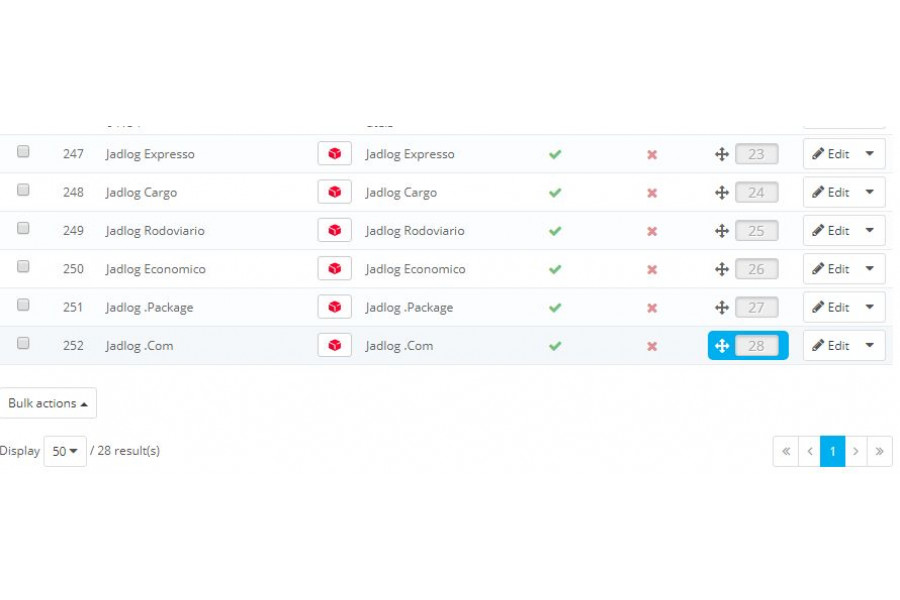Click the red logo of Jadlog Expresso
900x600 pixels.
[x=335, y=154]
